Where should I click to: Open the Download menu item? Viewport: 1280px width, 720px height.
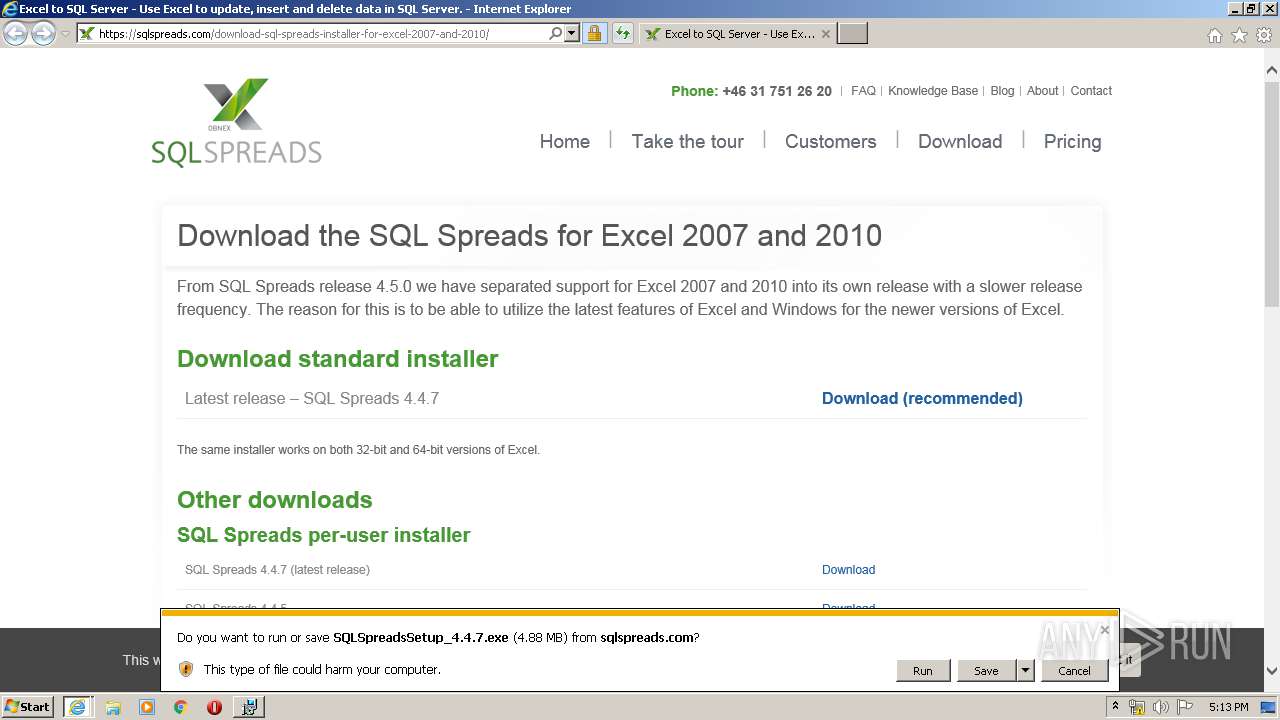[x=960, y=142]
